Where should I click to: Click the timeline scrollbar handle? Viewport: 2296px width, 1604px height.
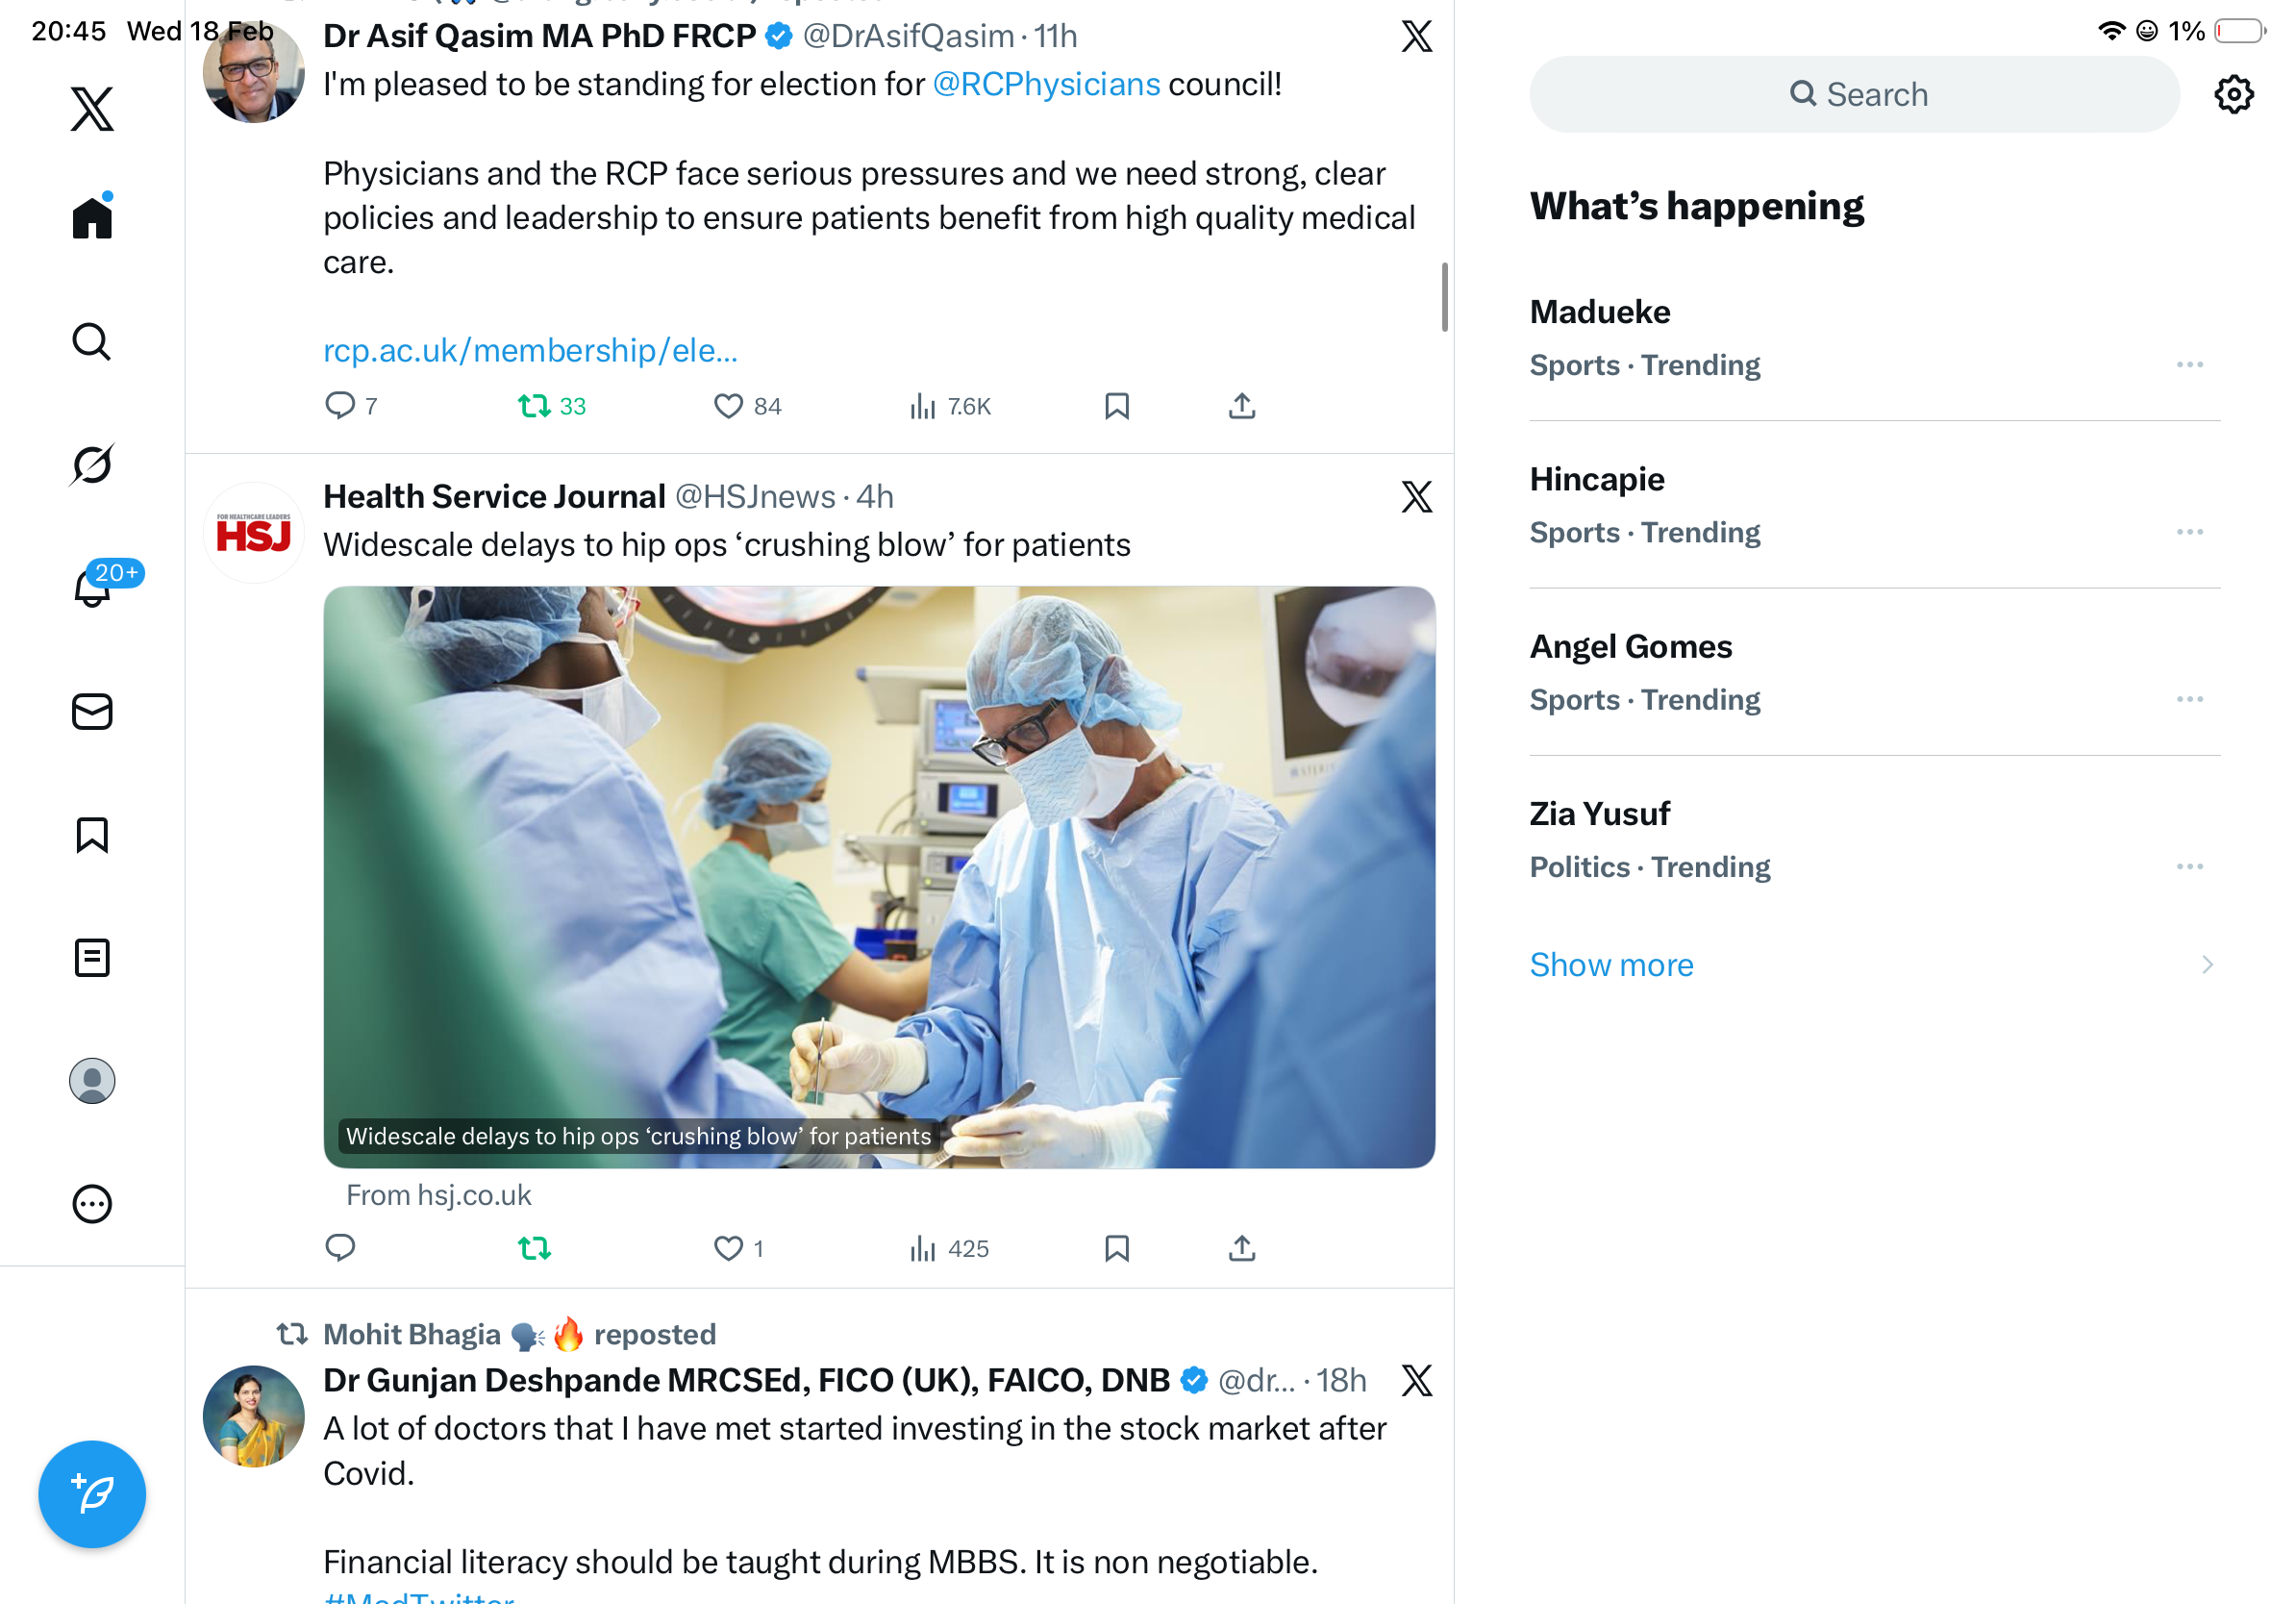(1444, 297)
